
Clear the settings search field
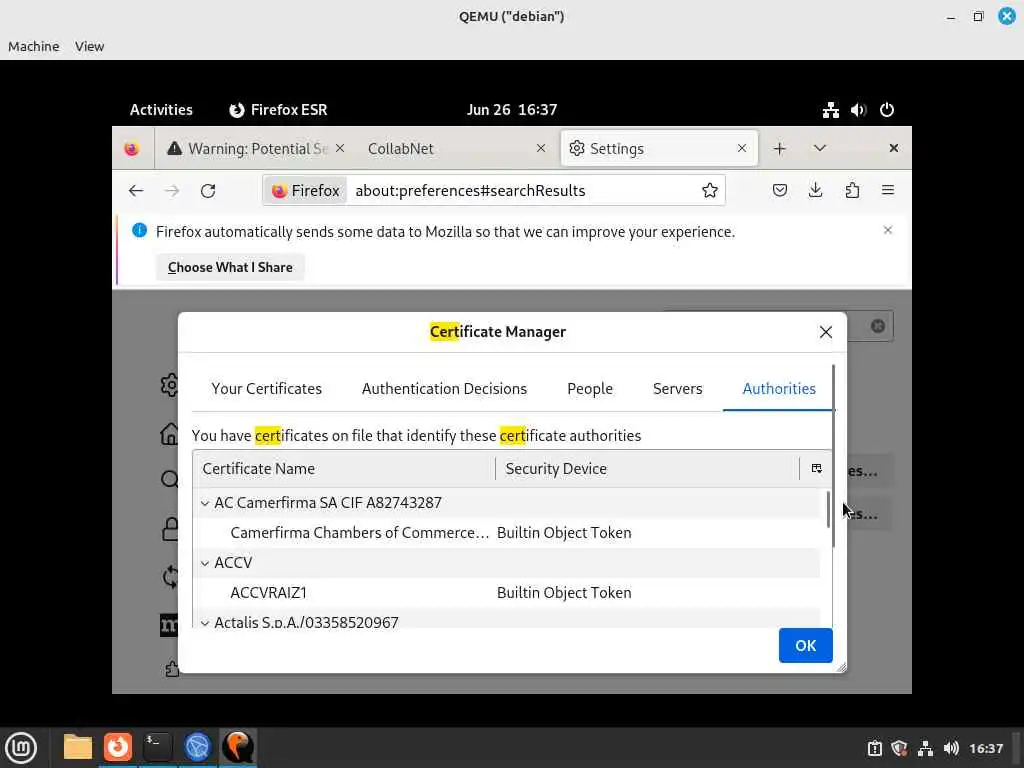click(878, 326)
